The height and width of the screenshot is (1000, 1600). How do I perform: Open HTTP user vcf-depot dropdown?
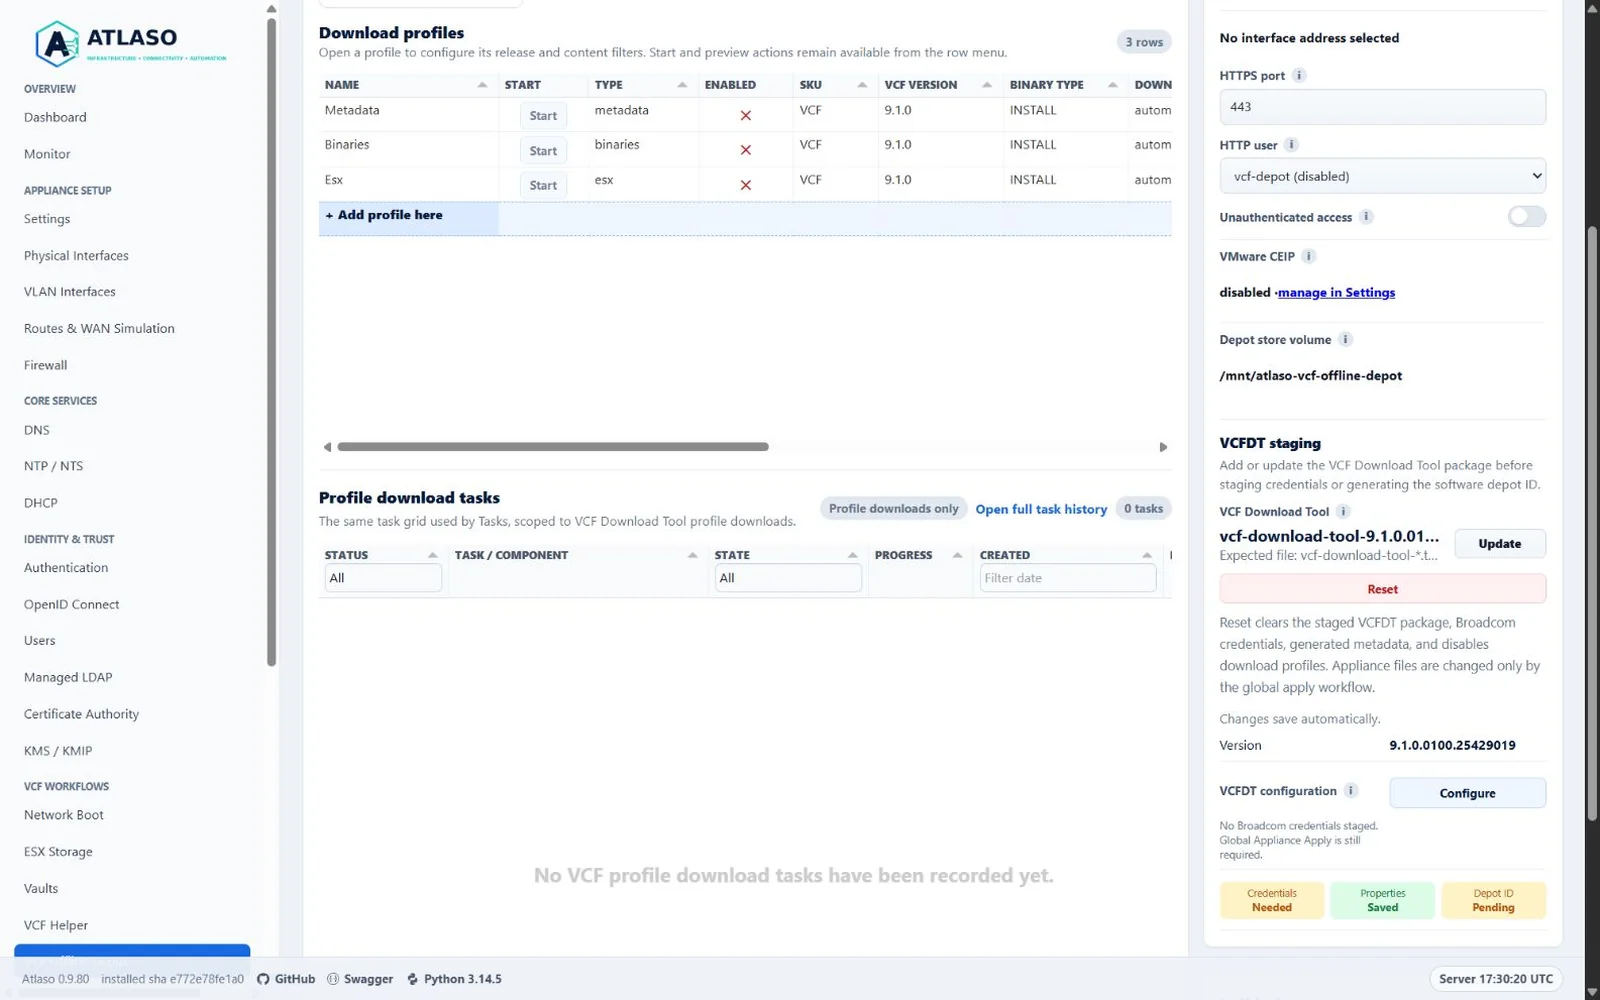point(1382,176)
